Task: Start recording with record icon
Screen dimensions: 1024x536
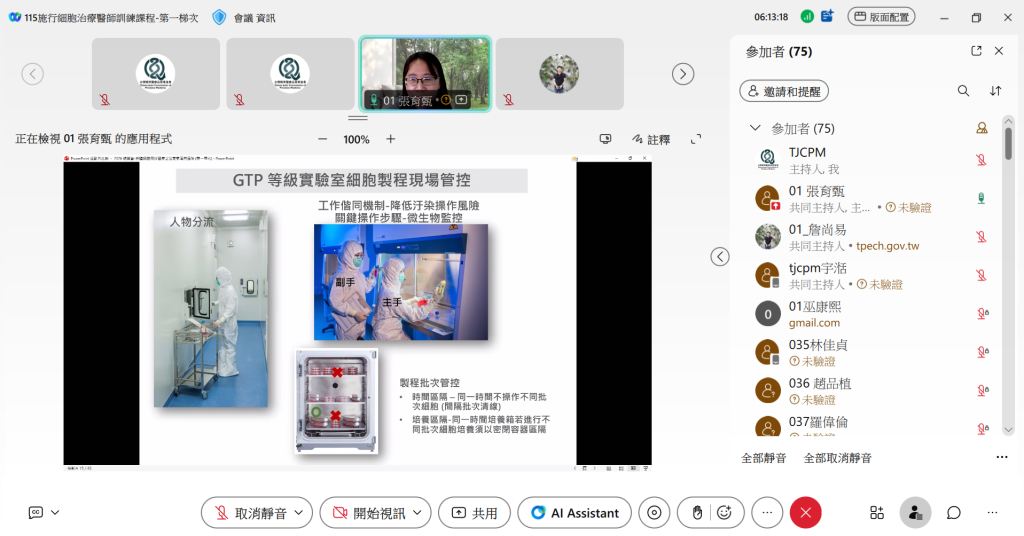Action: point(654,513)
